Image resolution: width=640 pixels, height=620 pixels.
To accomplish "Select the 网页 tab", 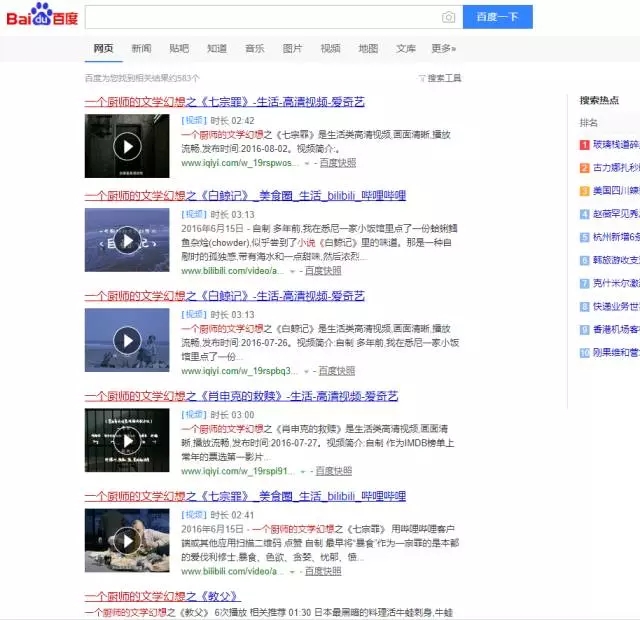I will [x=103, y=49].
